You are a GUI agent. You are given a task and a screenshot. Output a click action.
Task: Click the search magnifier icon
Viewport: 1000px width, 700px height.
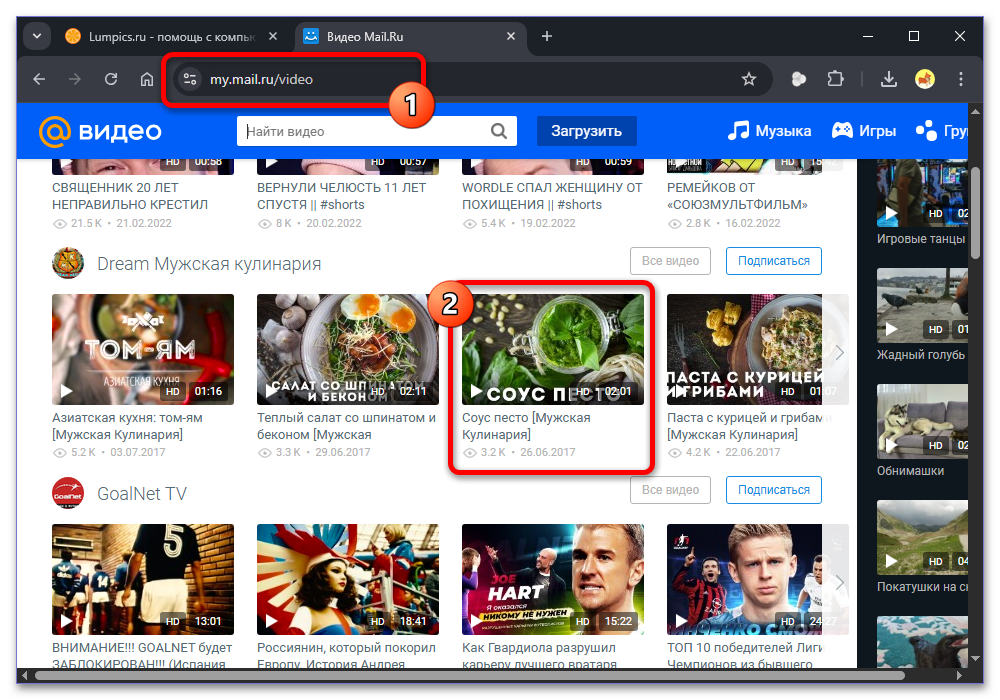[x=499, y=131]
